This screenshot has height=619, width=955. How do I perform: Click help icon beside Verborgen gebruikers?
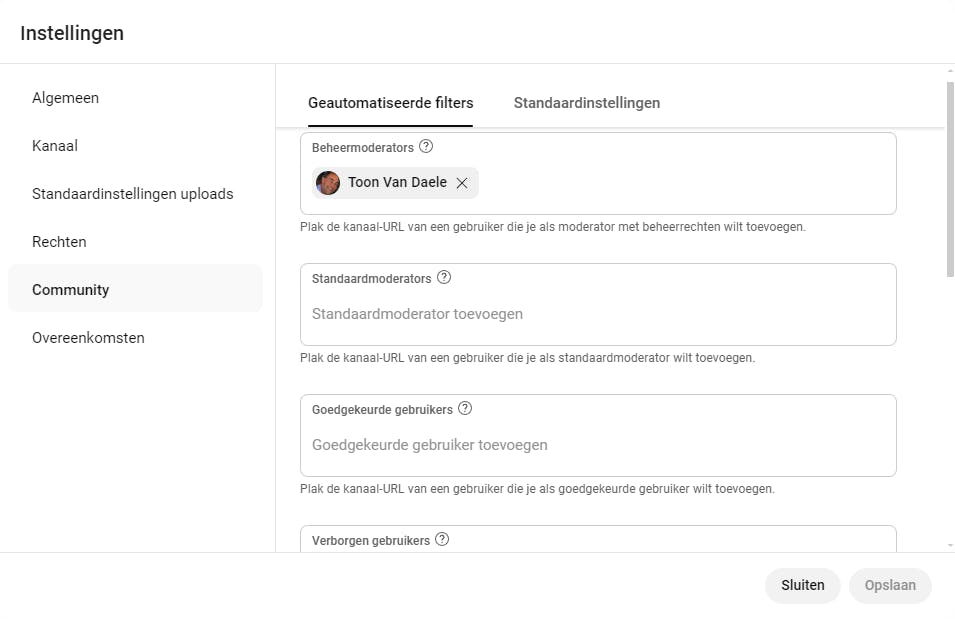442,540
